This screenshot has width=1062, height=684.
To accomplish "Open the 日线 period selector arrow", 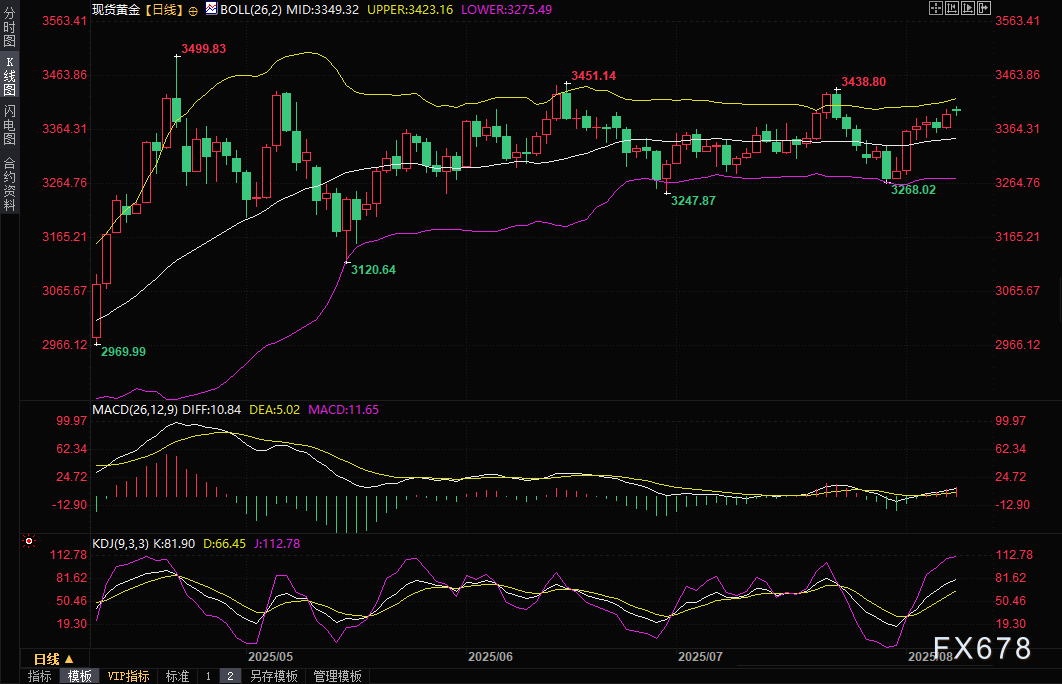I will coord(69,659).
